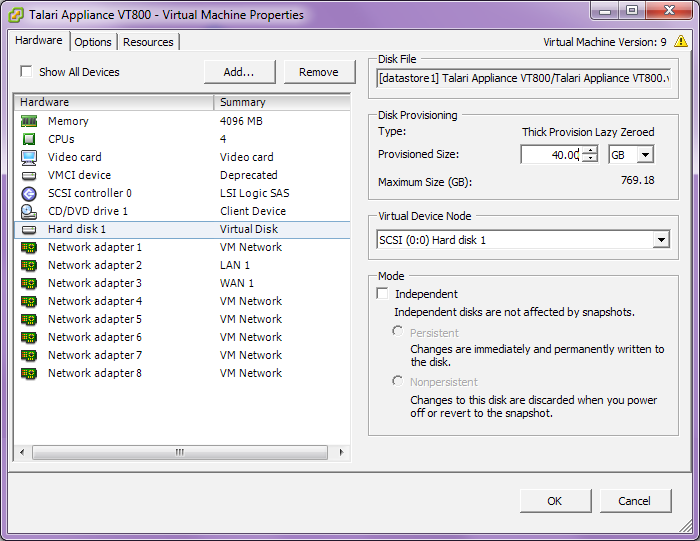The width and height of the screenshot is (700, 541).
Task: Click the Network adapter 3 icon
Action: [x=29, y=283]
